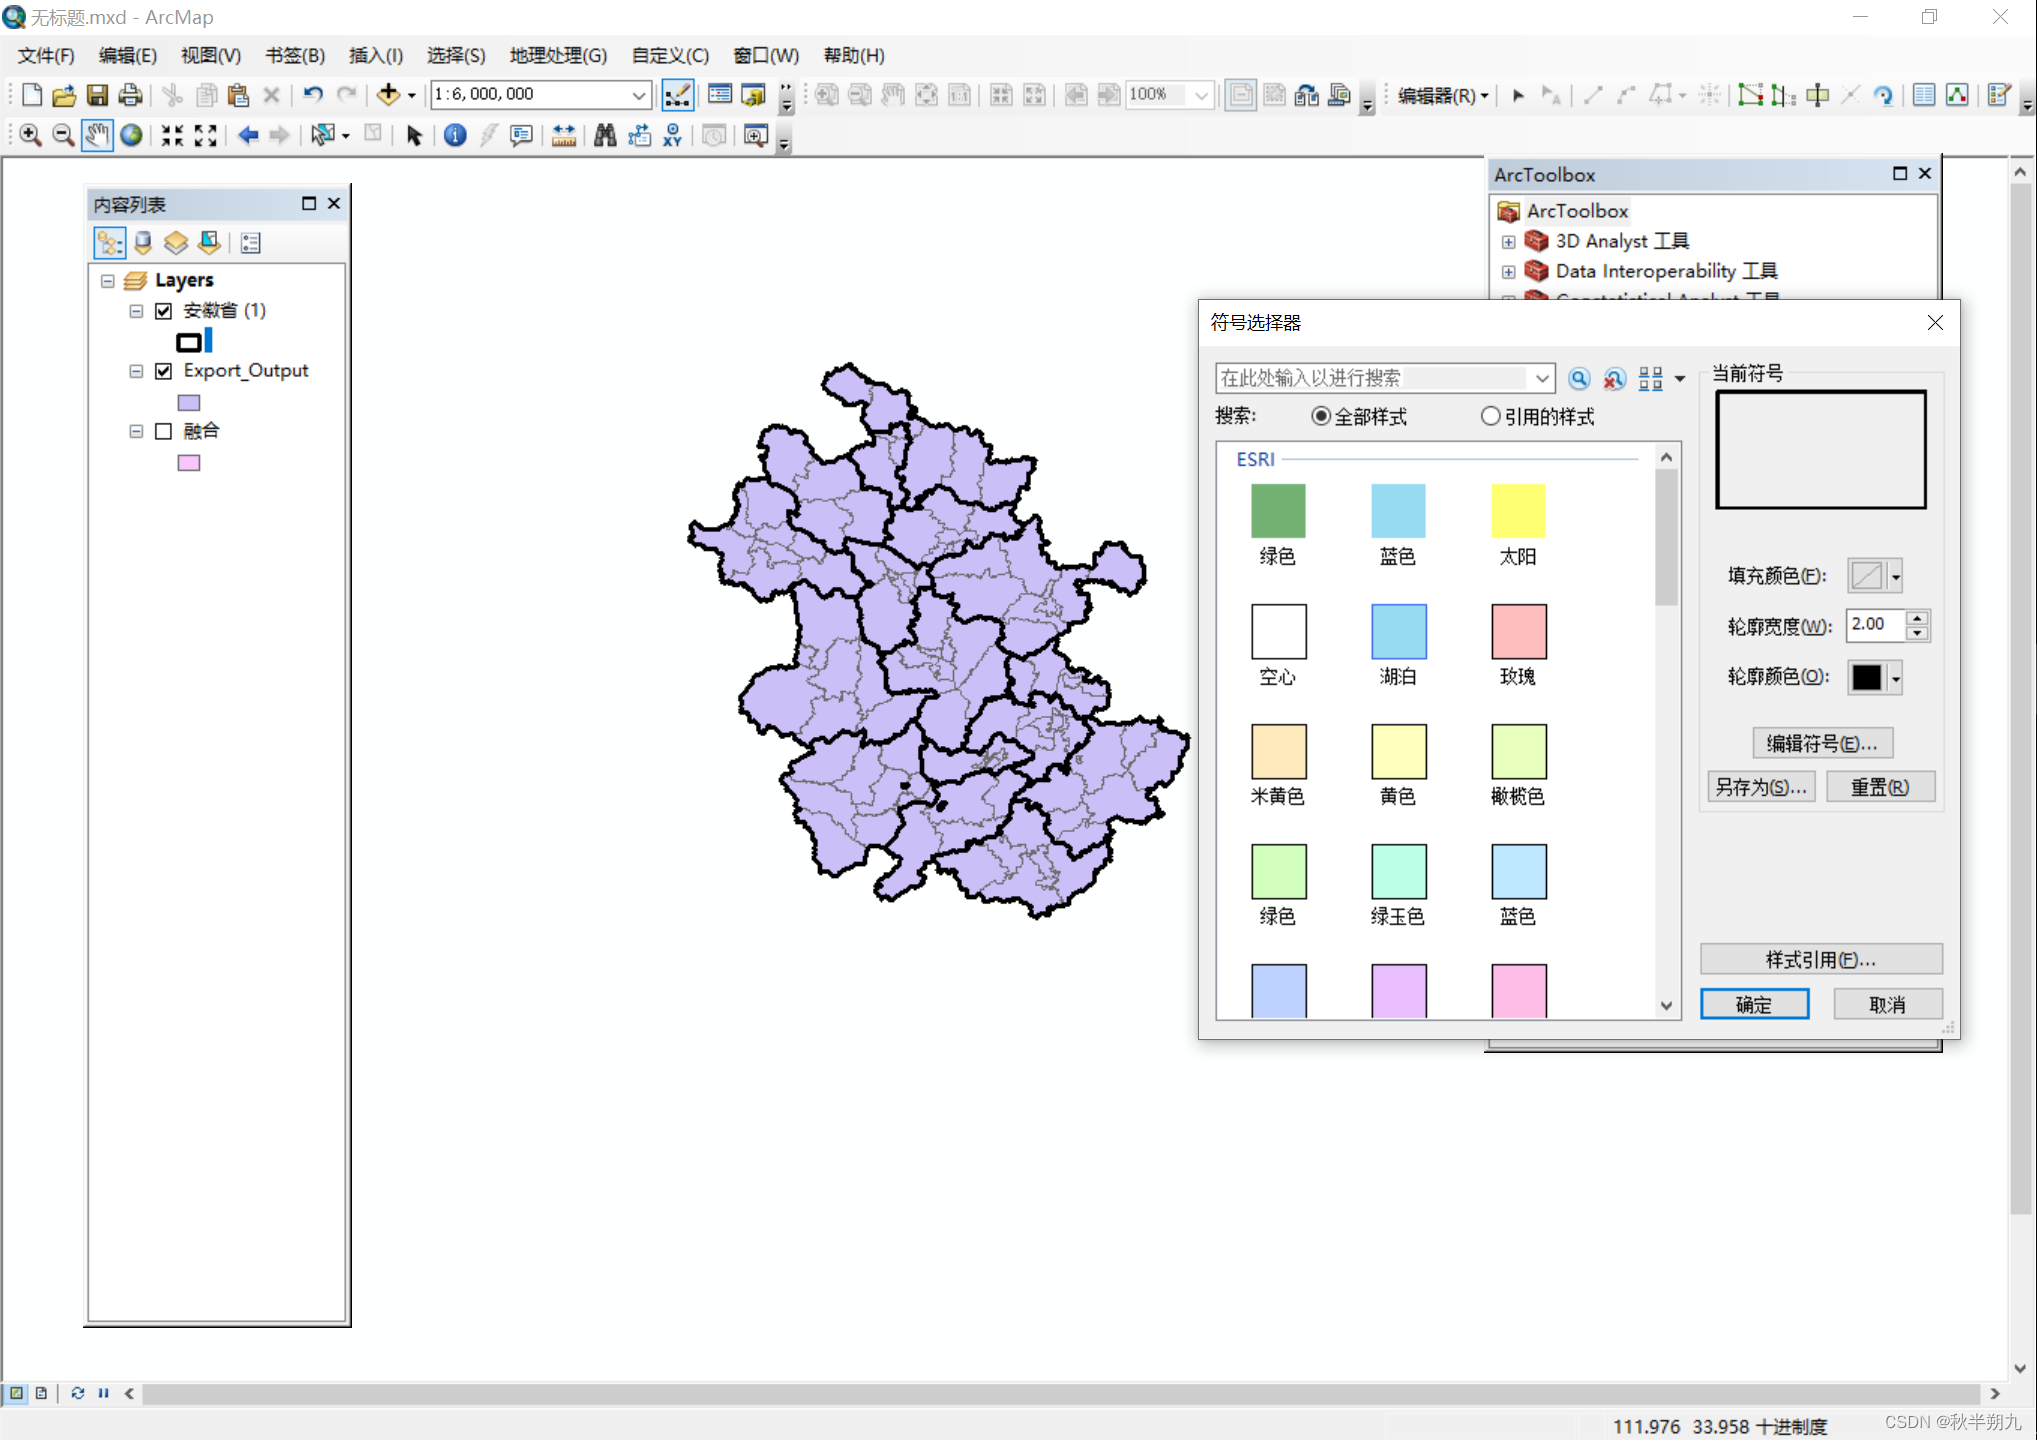Select the 引用的样式 radio button
2037x1440 pixels.
(1490, 416)
